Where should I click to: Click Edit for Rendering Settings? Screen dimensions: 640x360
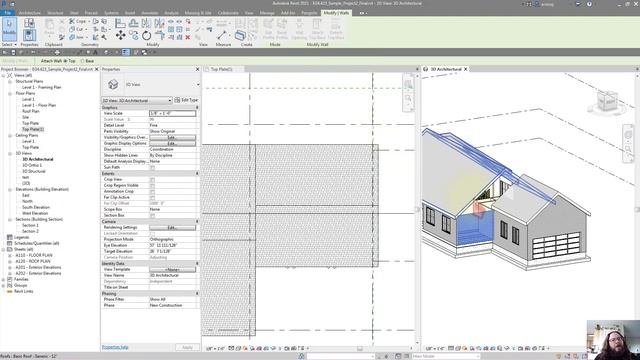click(x=172, y=227)
